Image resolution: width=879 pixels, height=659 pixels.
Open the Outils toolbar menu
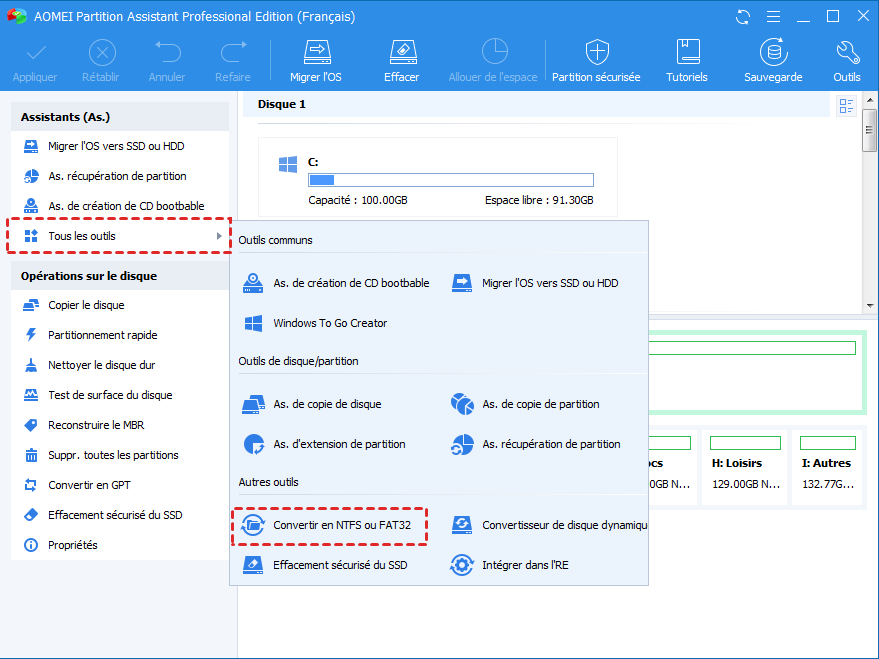pyautogui.click(x=846, y=61)
